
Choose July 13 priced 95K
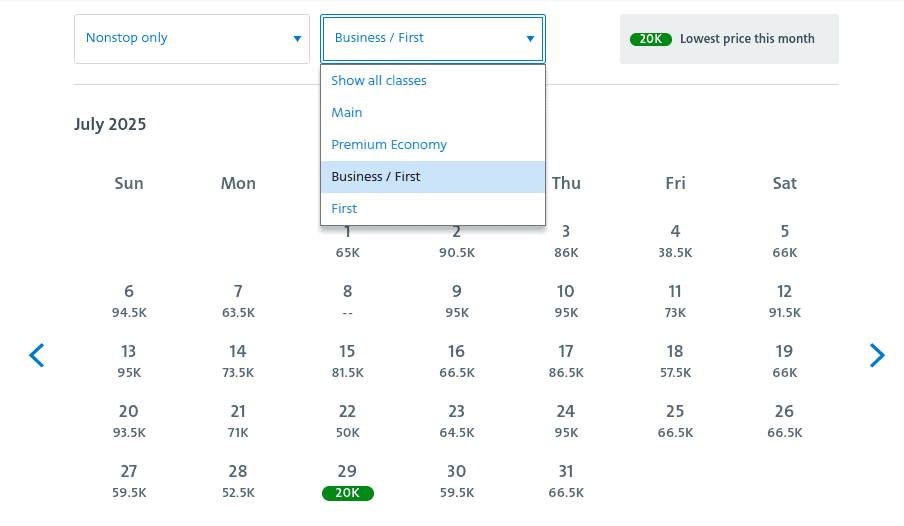(x=129, y=362)
